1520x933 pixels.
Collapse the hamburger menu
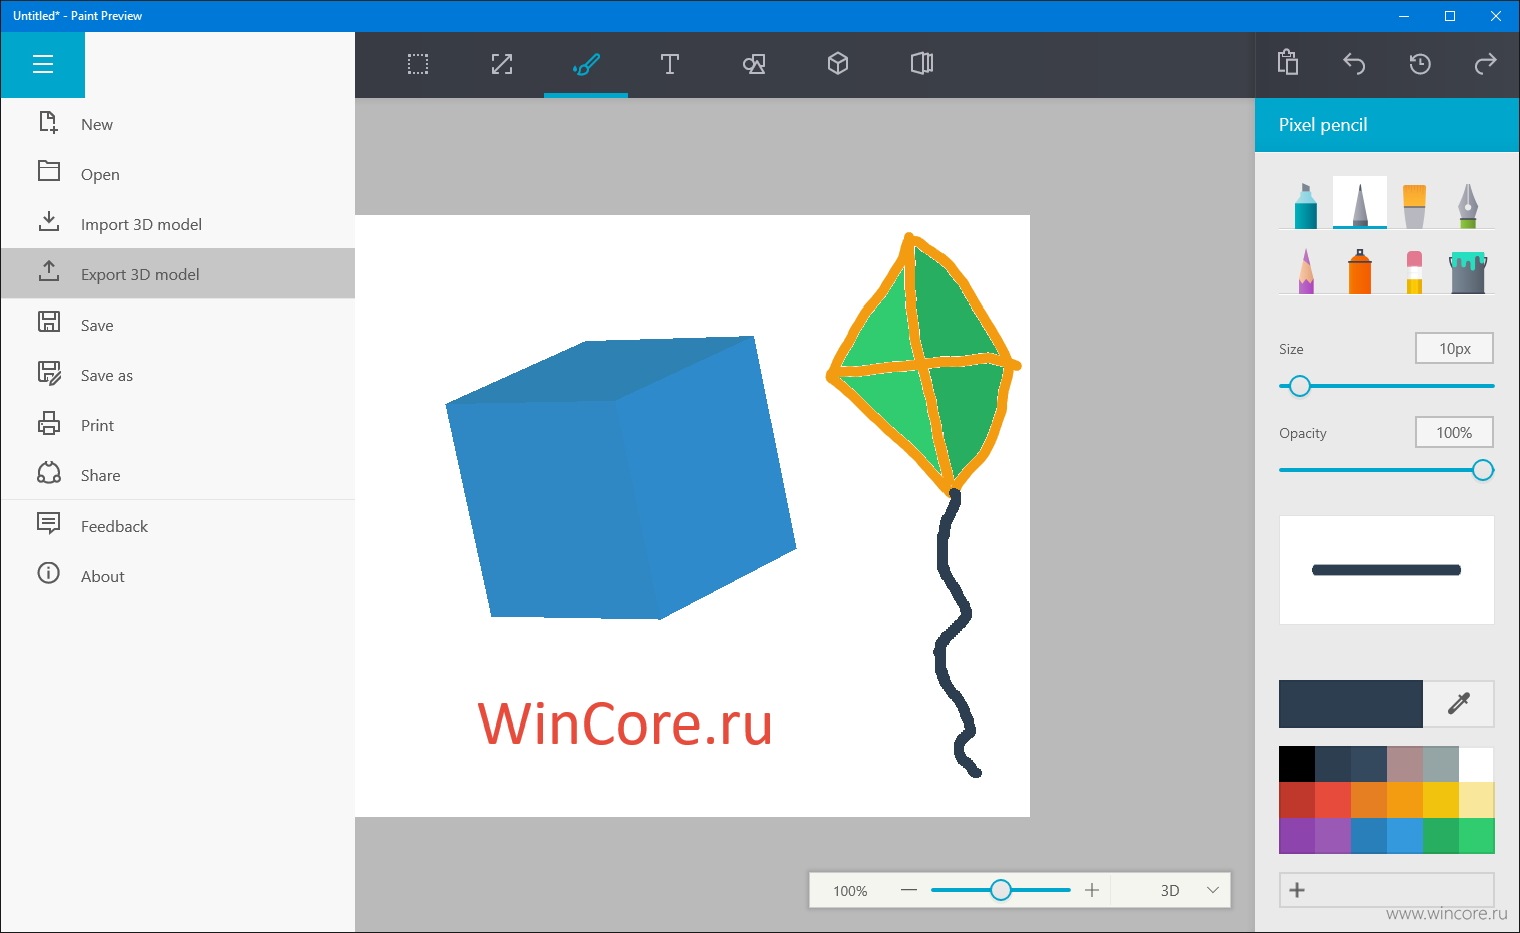click(x=43, y=65)
